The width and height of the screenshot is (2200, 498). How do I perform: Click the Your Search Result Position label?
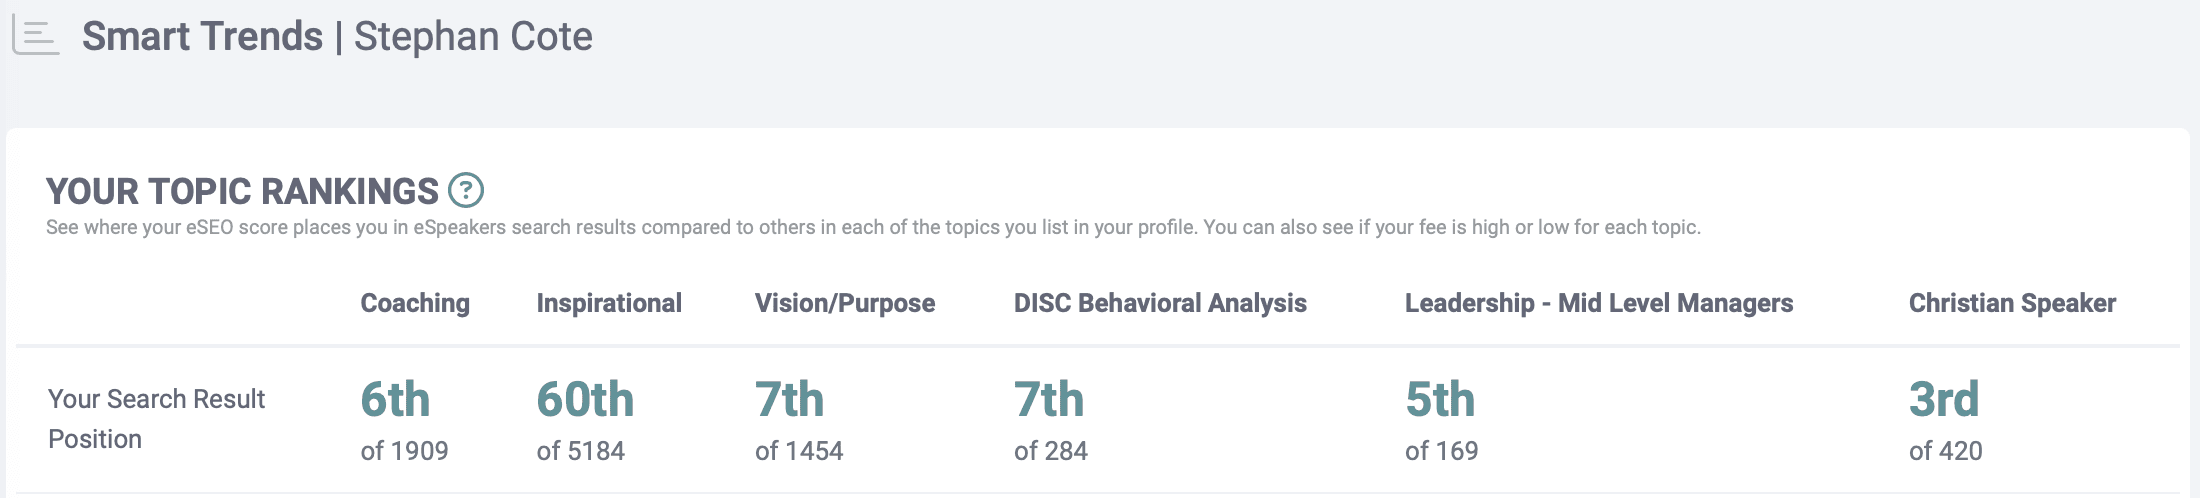pos(156,419)
